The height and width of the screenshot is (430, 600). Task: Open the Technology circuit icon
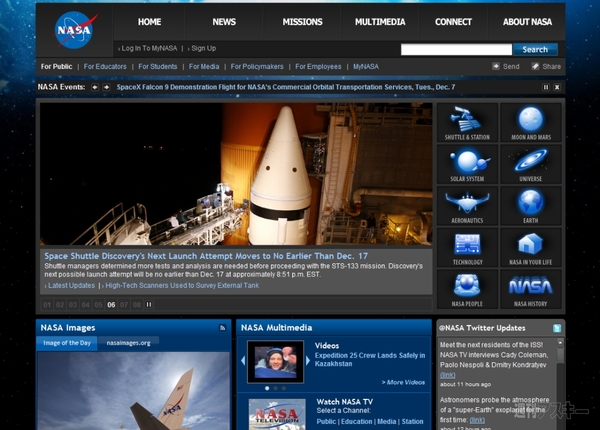point(467,248)
